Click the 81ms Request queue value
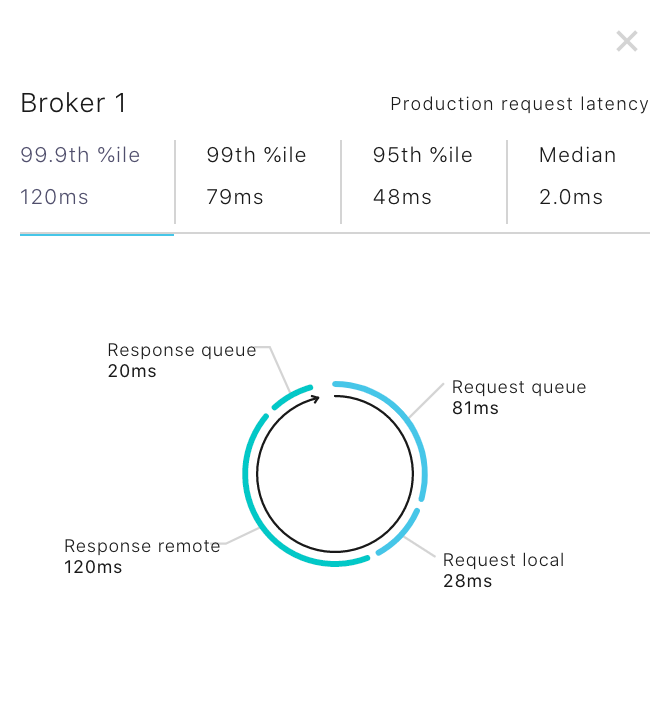The image size is (668, 728). coord(475,408)
